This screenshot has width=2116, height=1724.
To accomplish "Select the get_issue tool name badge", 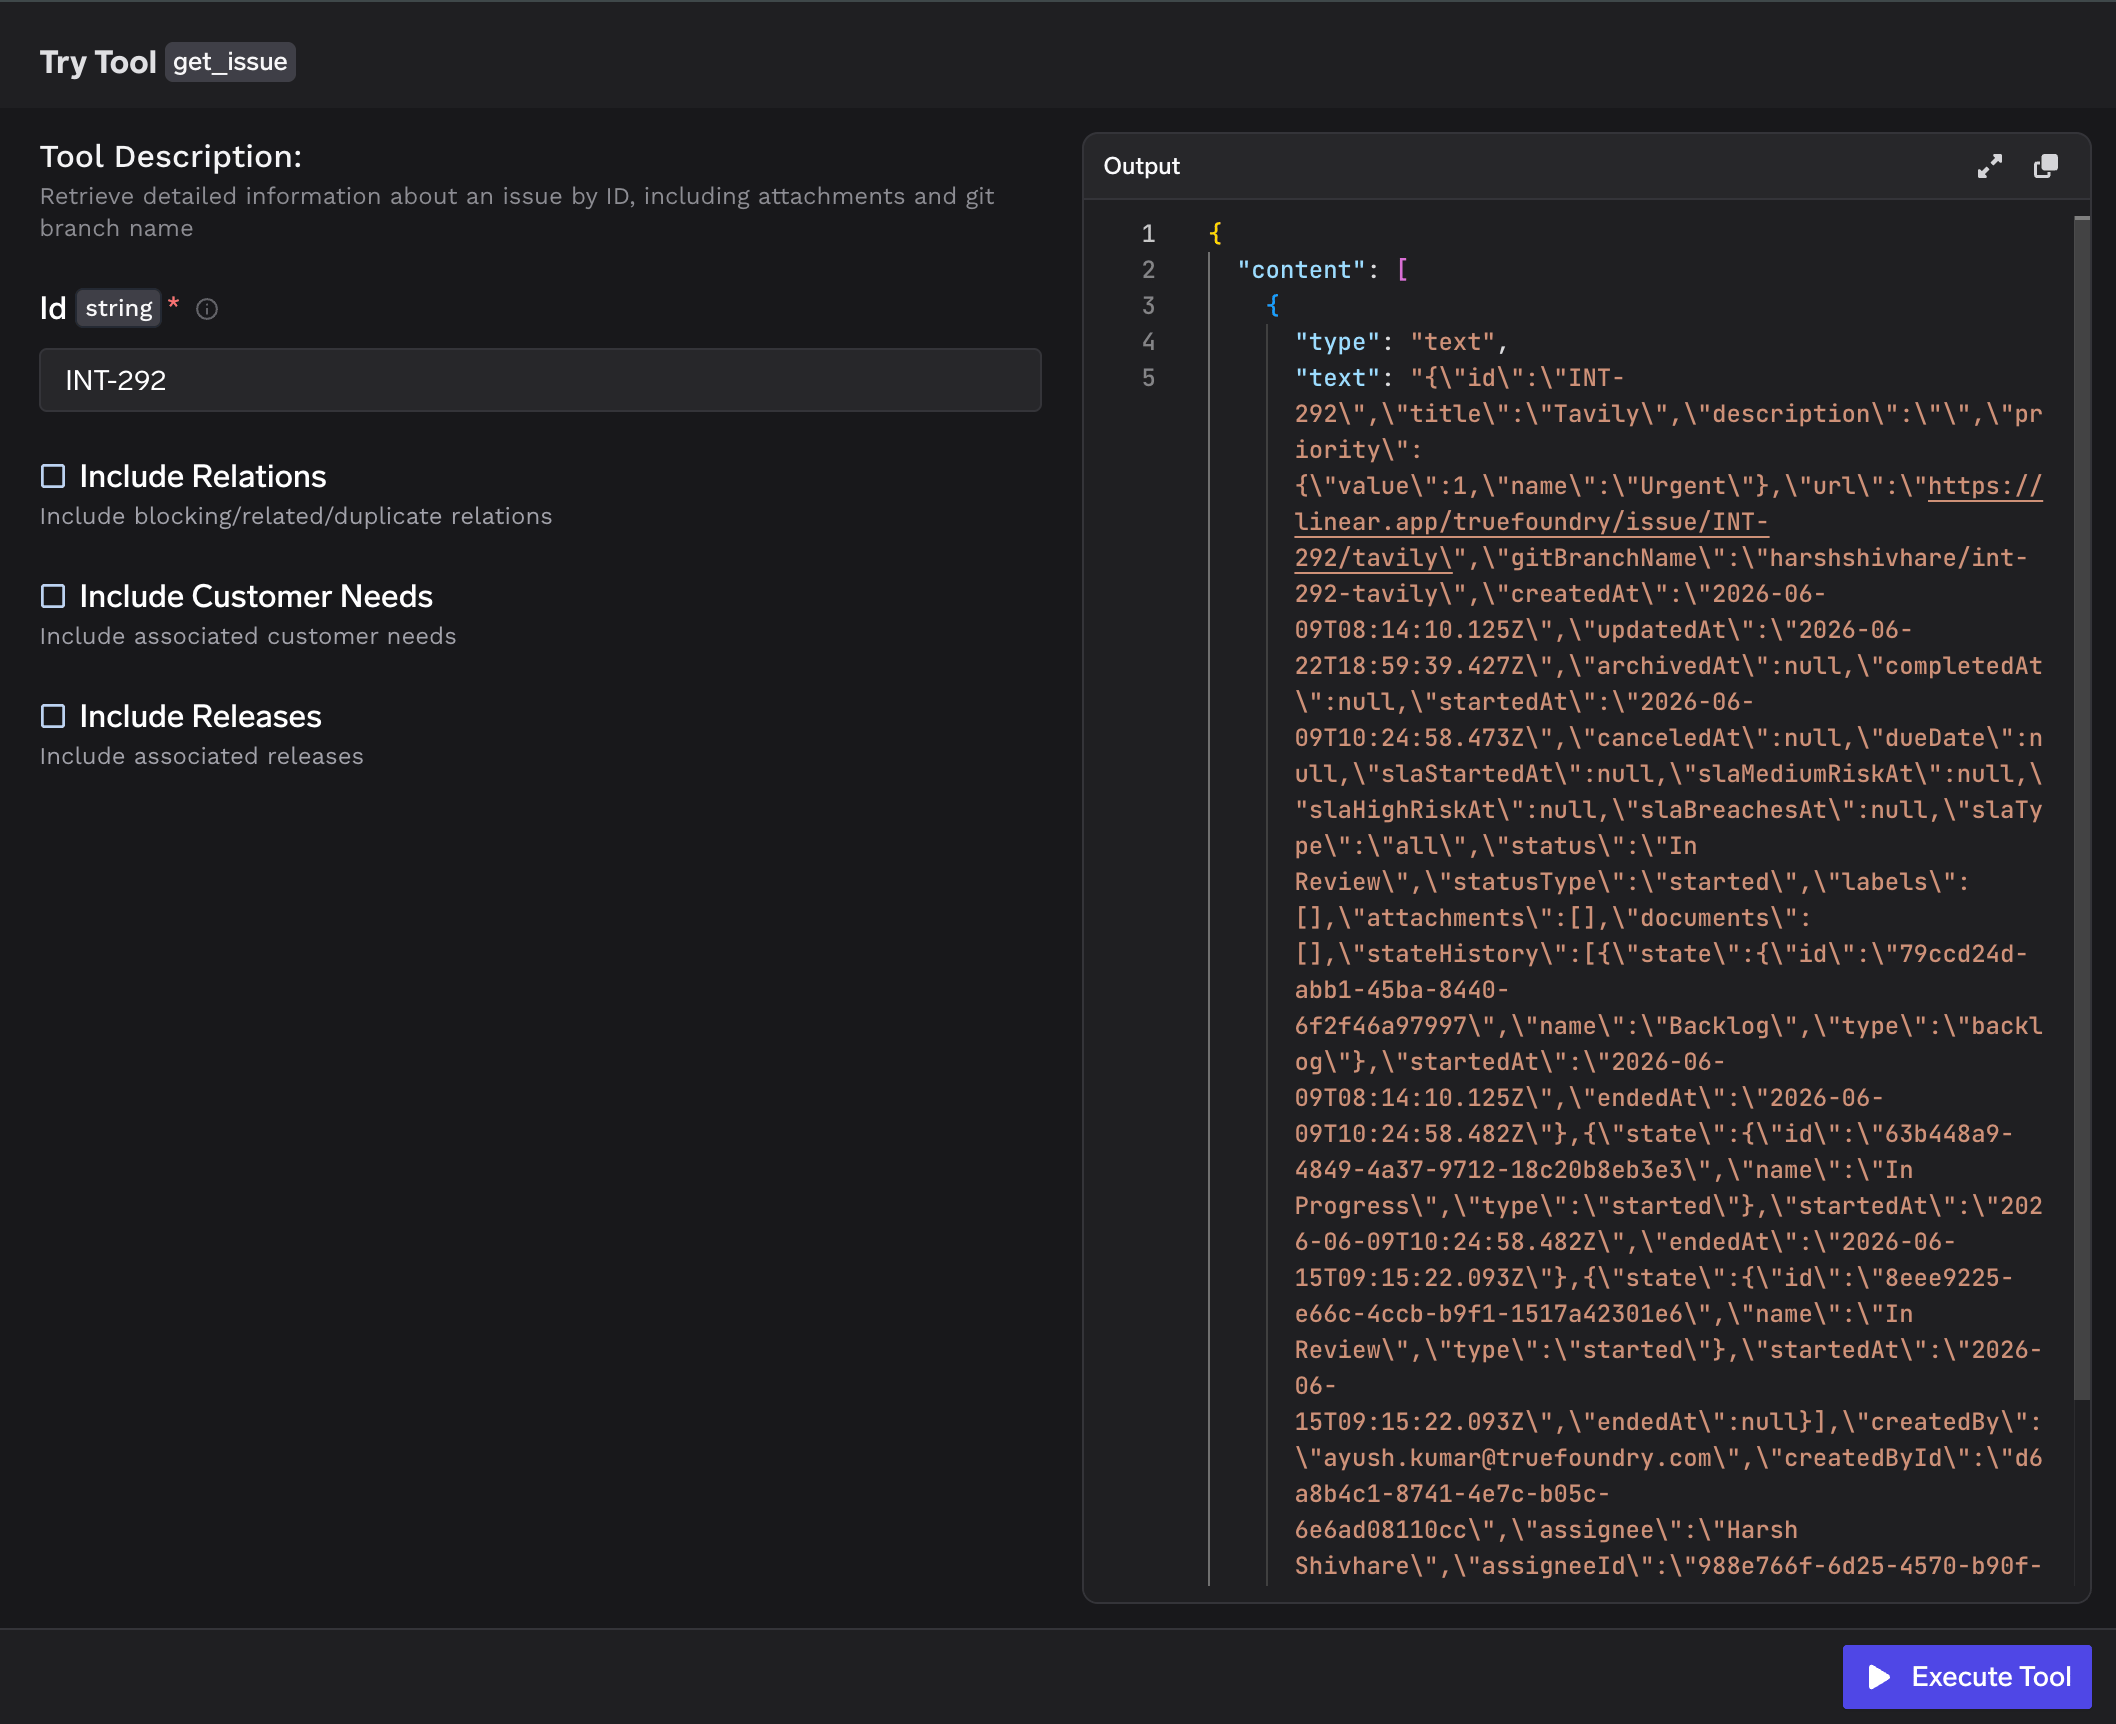I will (x=230, y=62).
